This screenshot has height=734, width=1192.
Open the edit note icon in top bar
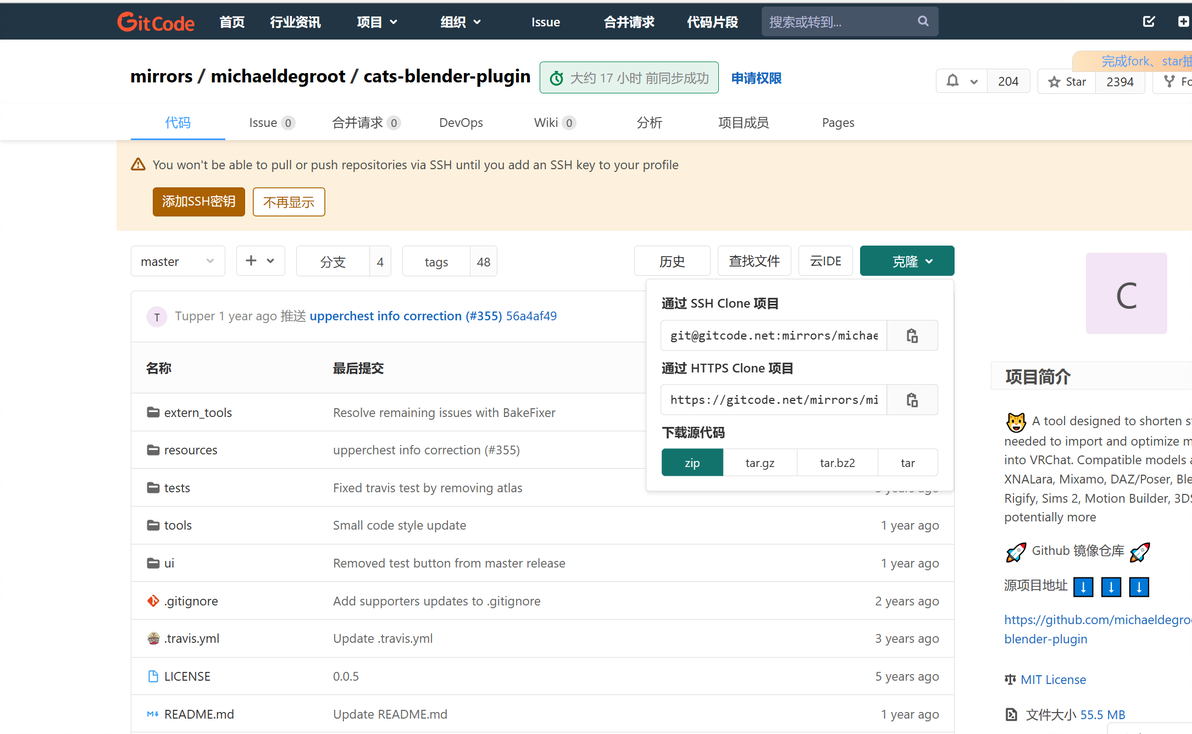[1149, 21]
